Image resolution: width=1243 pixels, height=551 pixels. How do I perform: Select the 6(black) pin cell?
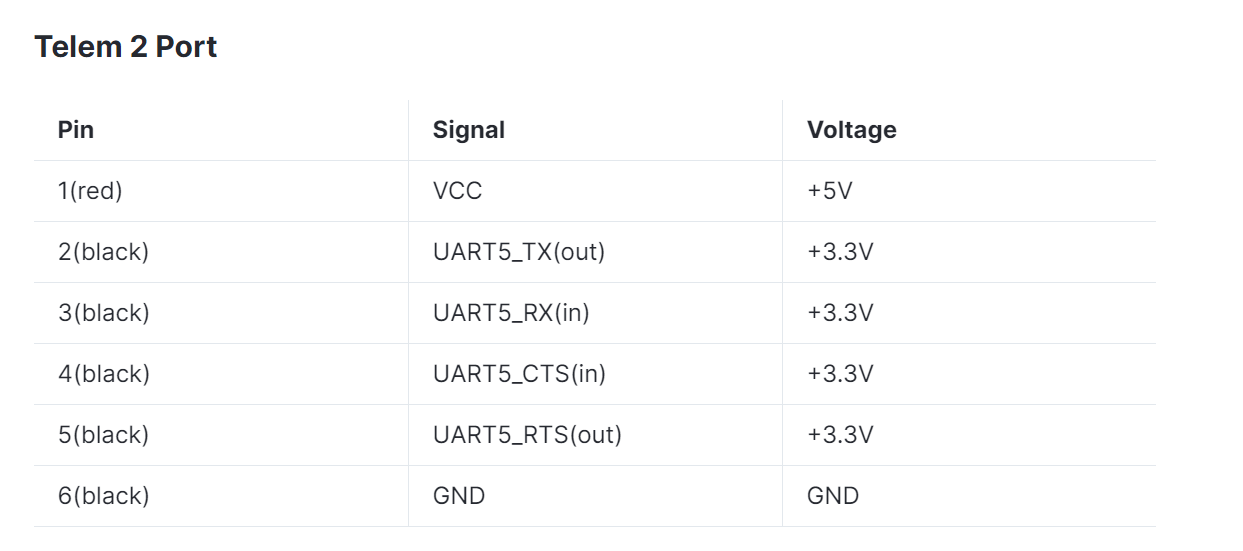pyautogui.click(x=103, y=496)
